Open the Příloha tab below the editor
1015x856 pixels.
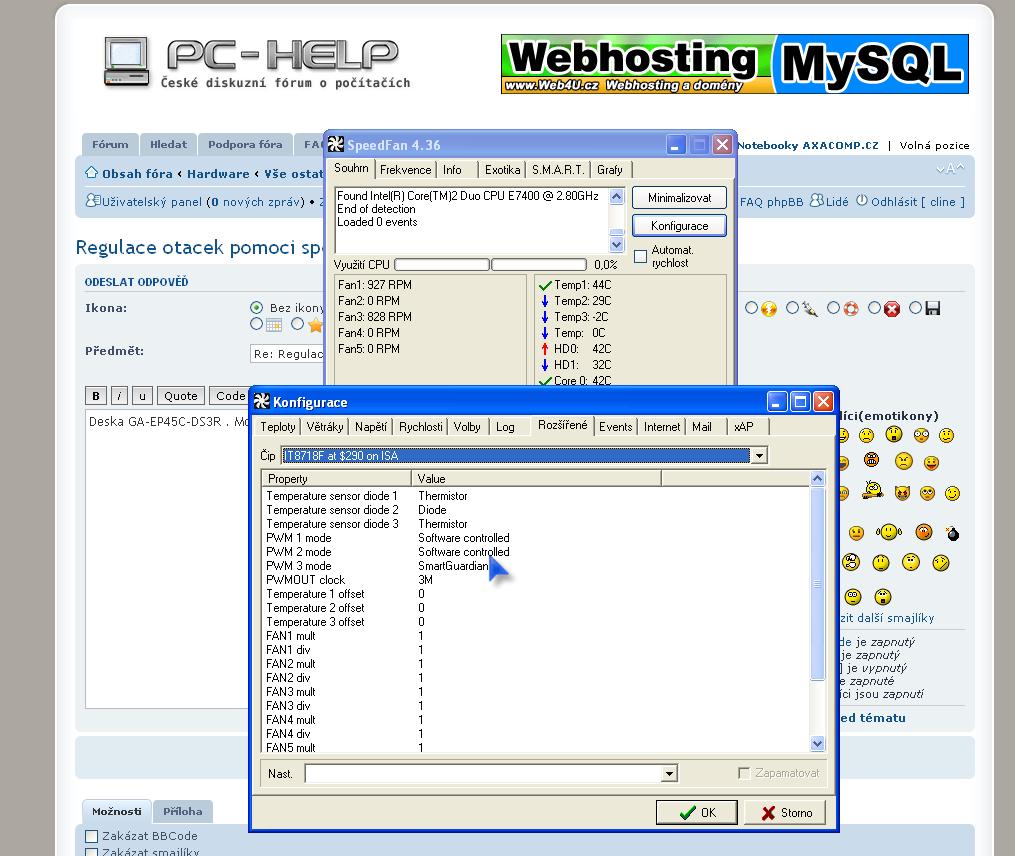coord(183,811)
